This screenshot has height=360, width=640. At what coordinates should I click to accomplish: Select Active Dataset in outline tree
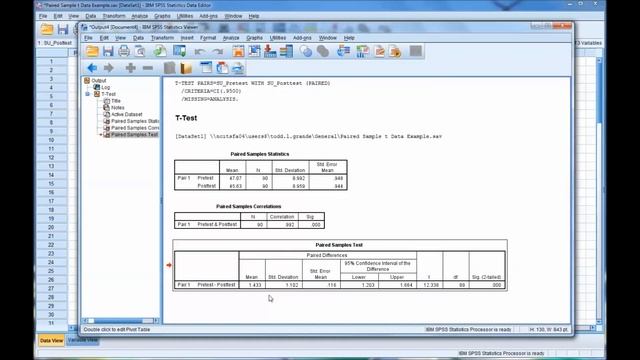[127, 115]
